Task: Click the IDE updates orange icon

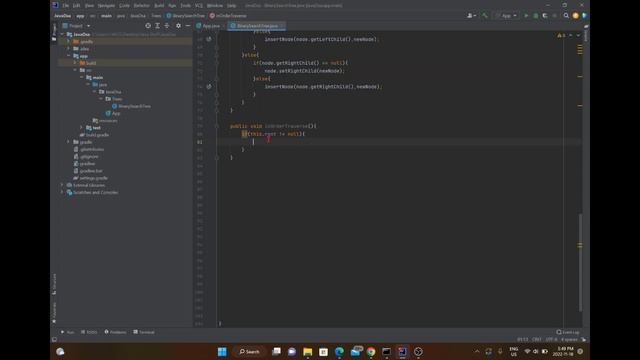Action: tap(576, 16)
